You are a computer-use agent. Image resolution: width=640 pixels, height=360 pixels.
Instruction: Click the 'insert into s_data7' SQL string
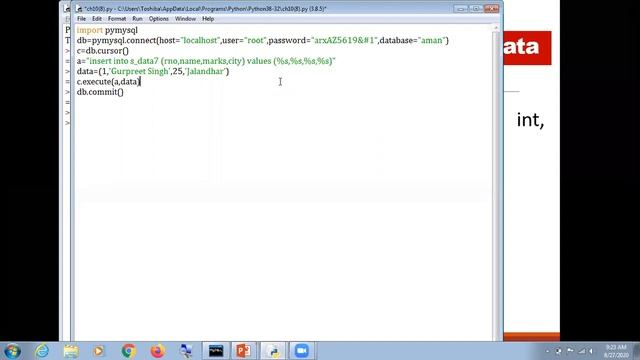[x=211, y=61]
